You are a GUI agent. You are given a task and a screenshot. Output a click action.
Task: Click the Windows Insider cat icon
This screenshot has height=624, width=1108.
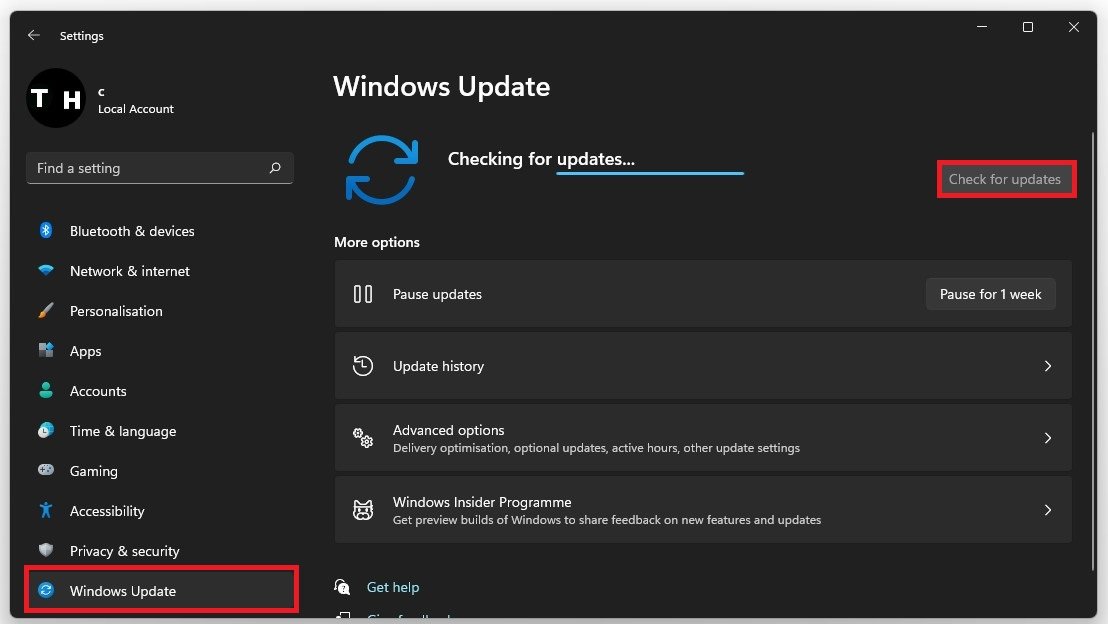[x=363, y=510]
